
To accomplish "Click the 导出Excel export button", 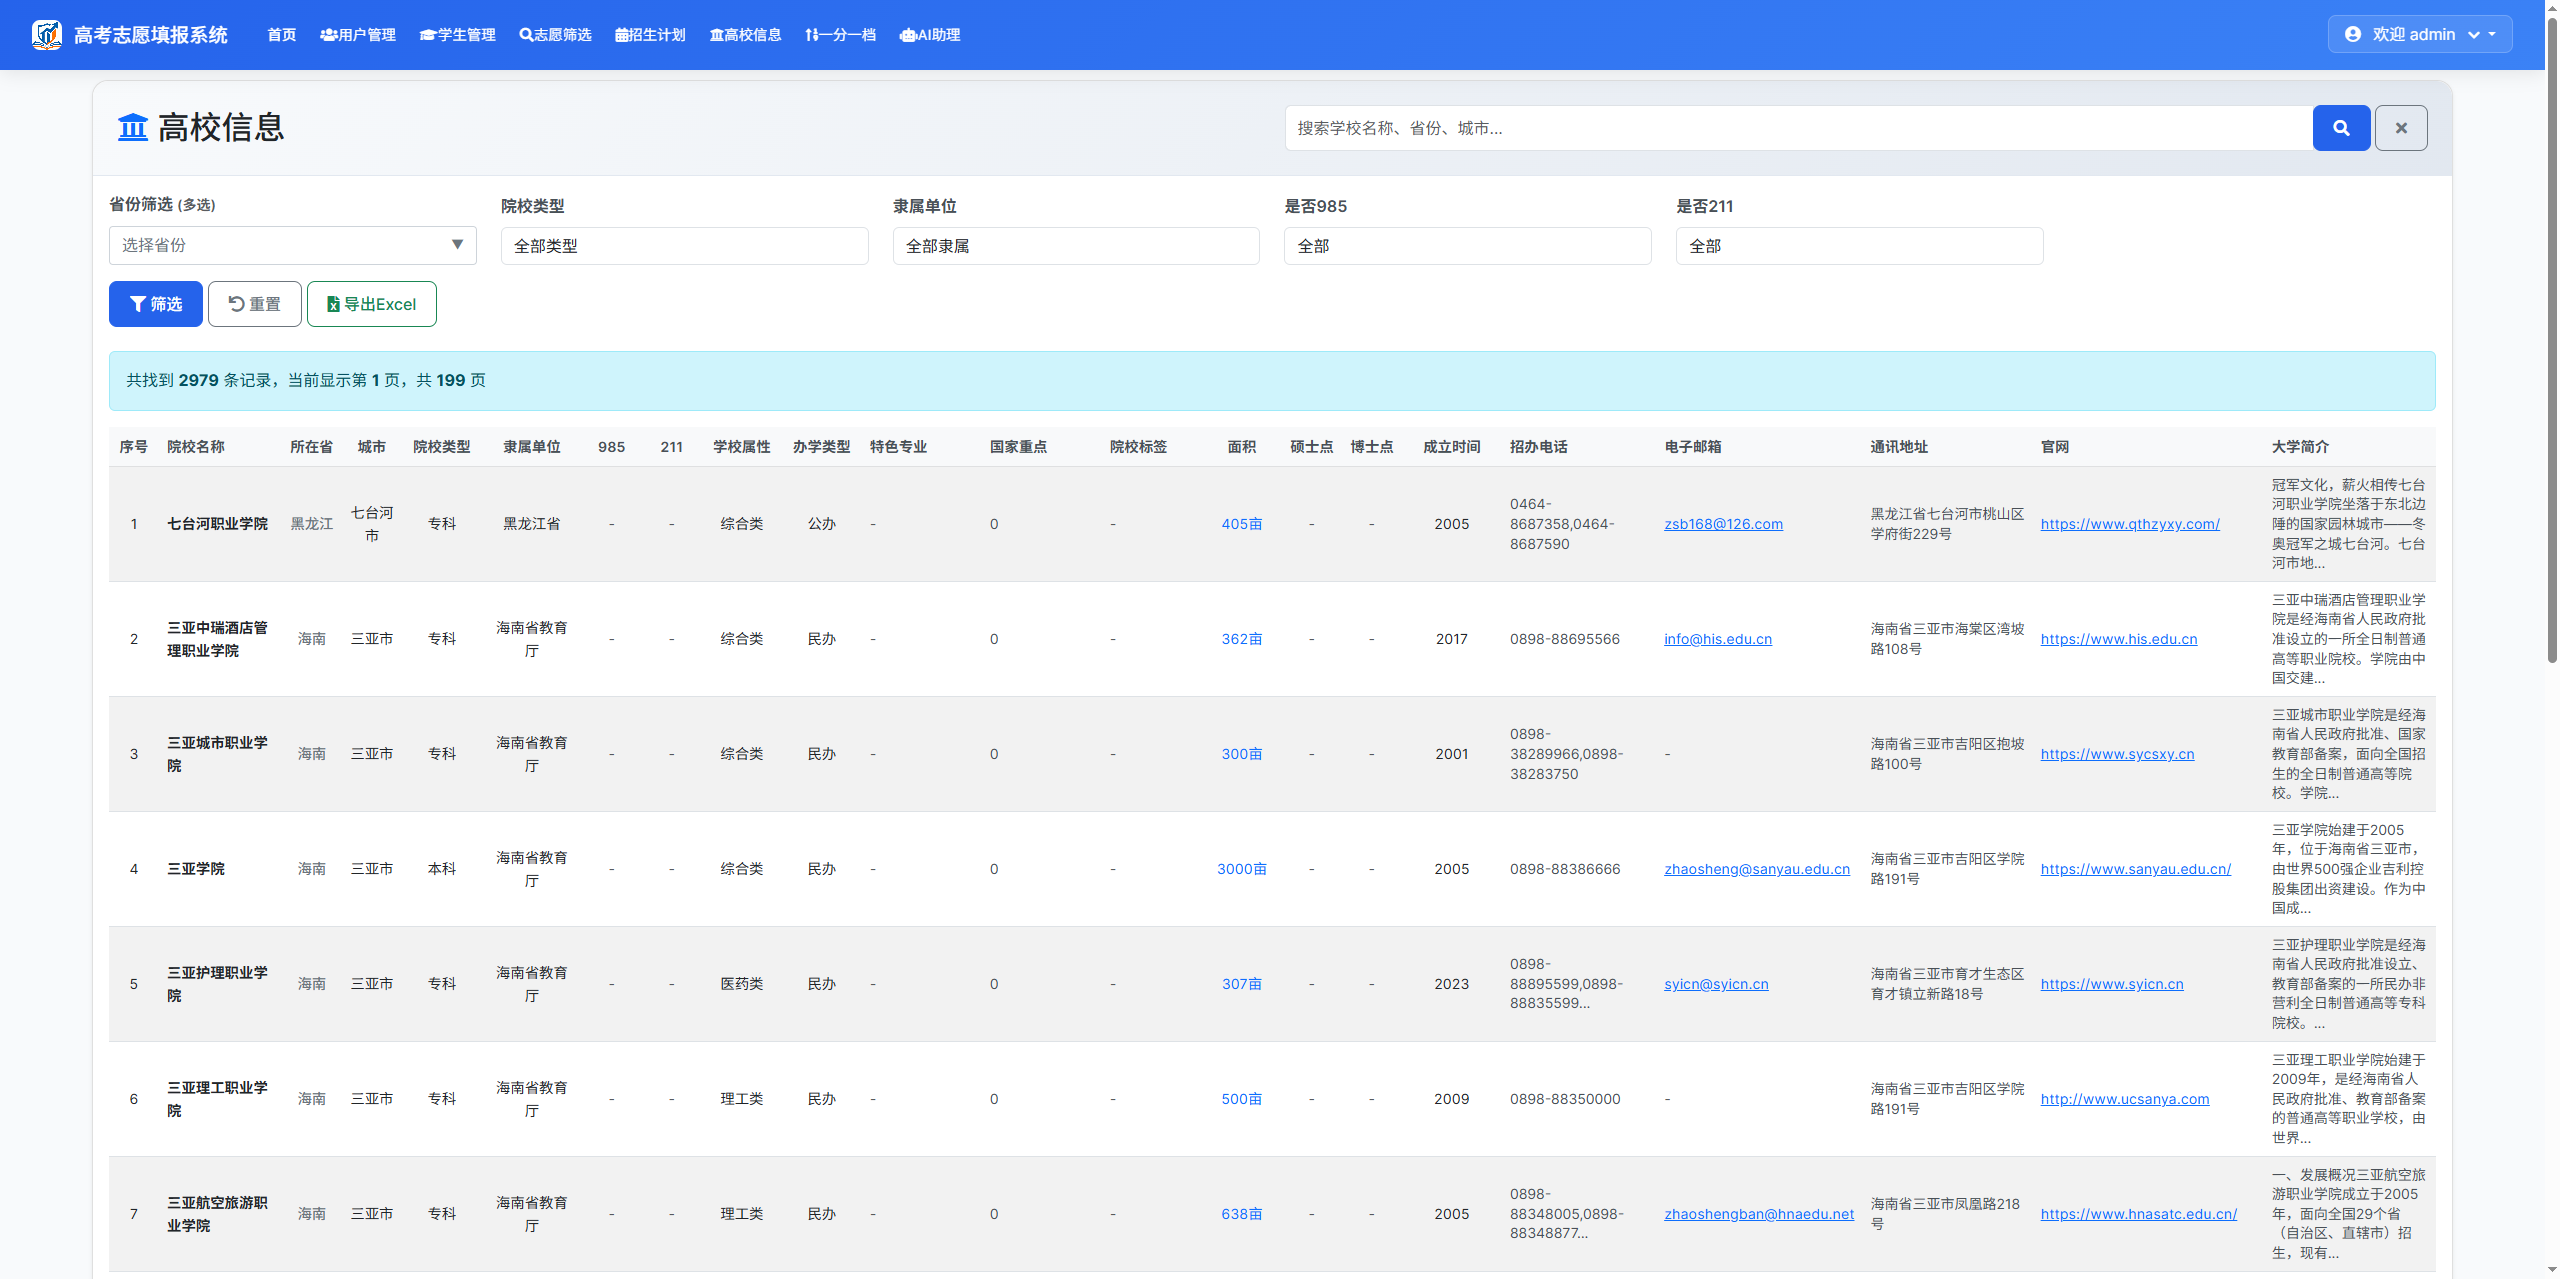I will click(372, 304).
